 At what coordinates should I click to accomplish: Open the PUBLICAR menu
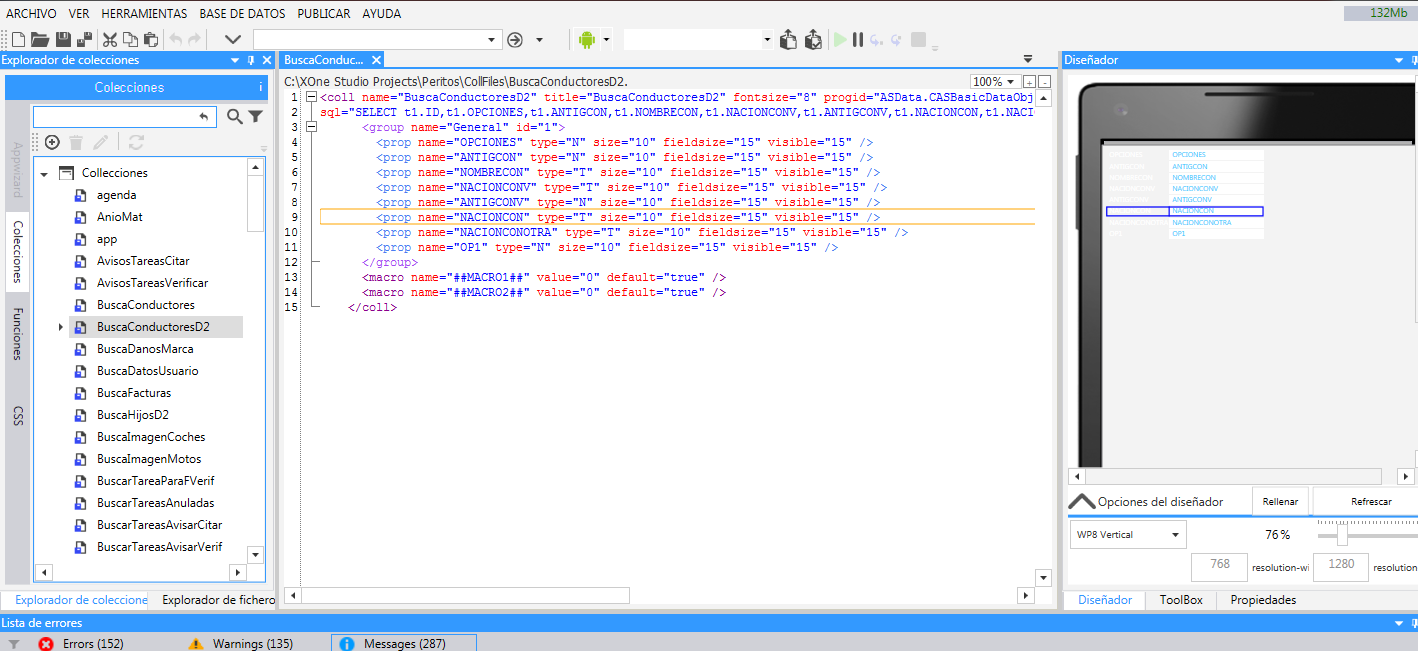324,14
